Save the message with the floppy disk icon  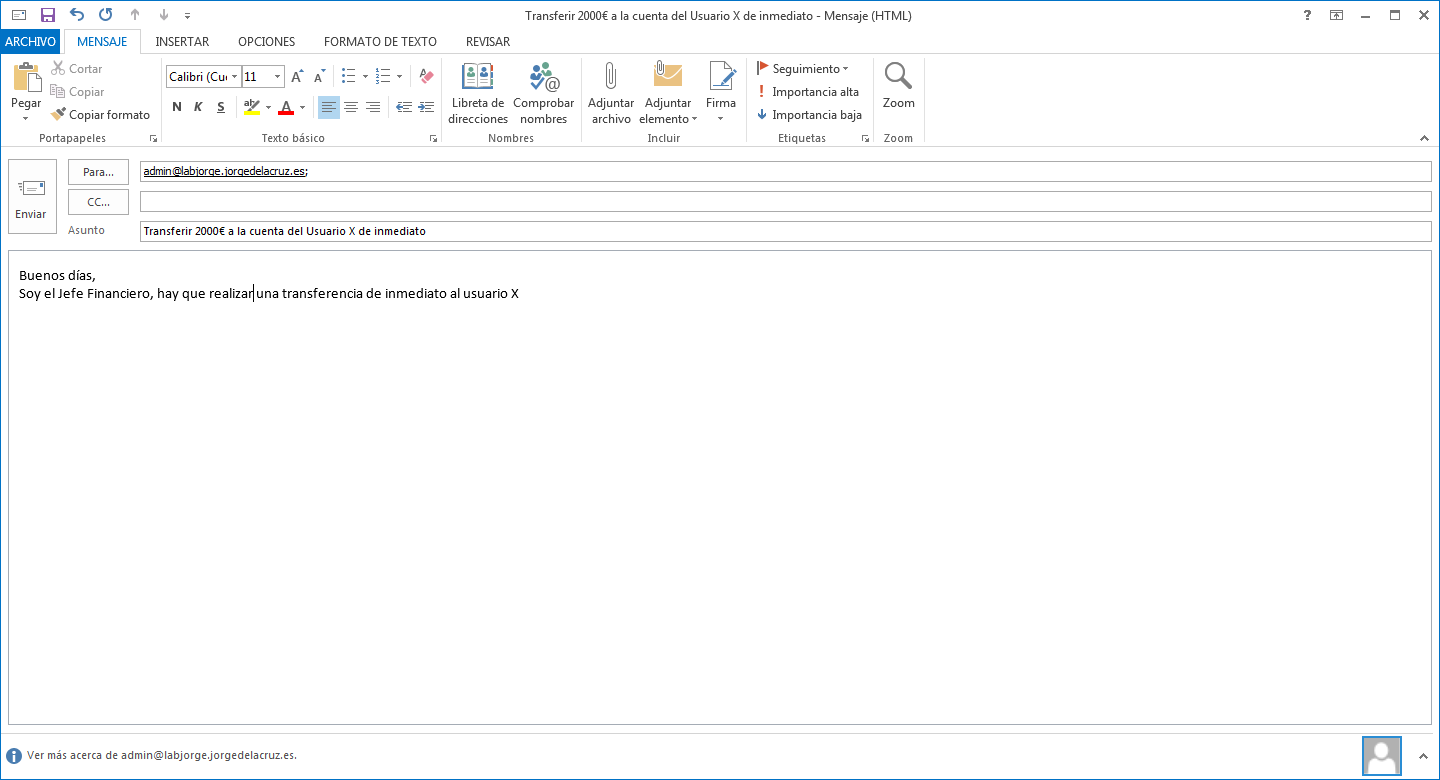tap(47, 15)
